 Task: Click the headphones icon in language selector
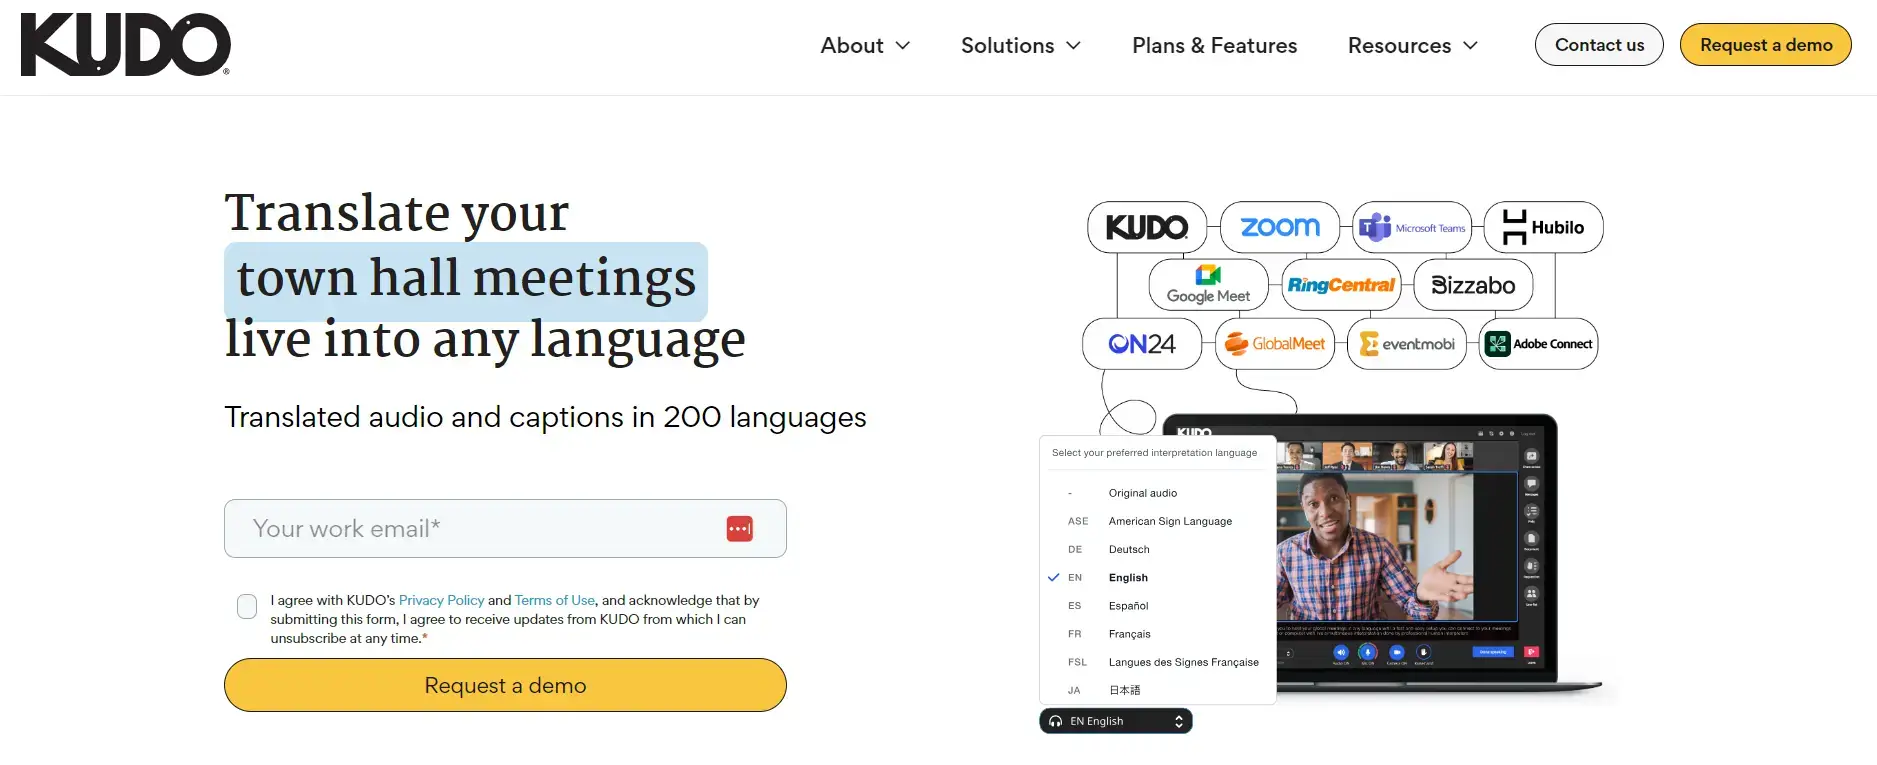pos(1056,721)
